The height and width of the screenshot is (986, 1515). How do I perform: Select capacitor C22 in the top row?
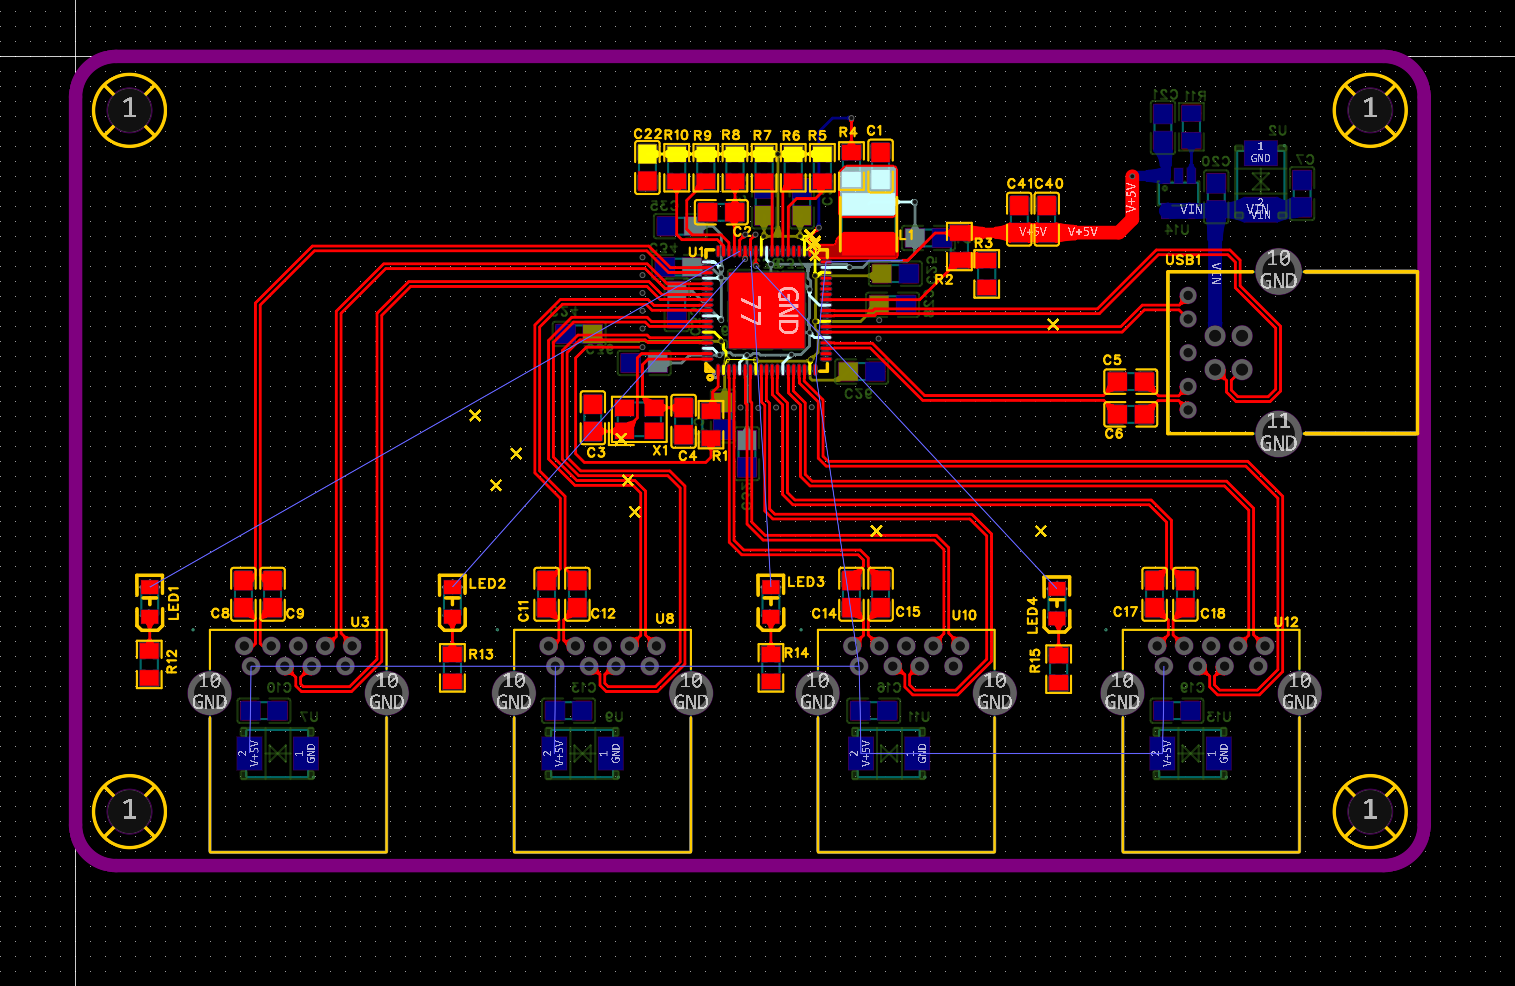tap(647, 168)
